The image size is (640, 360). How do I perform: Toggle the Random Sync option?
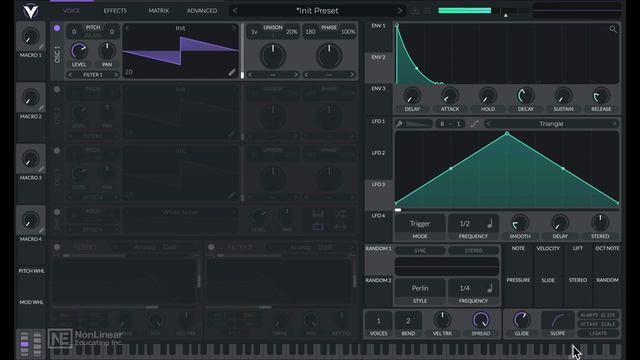click(420, 251)
